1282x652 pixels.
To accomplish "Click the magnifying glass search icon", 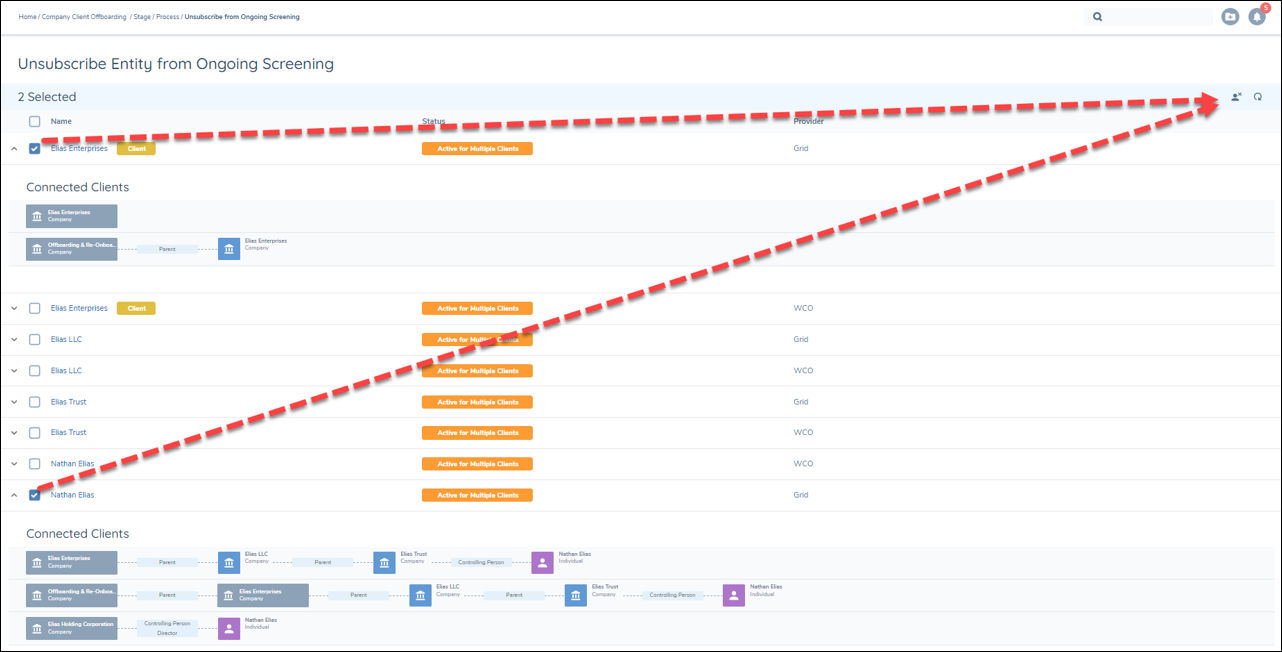I will pos(1097,17).
